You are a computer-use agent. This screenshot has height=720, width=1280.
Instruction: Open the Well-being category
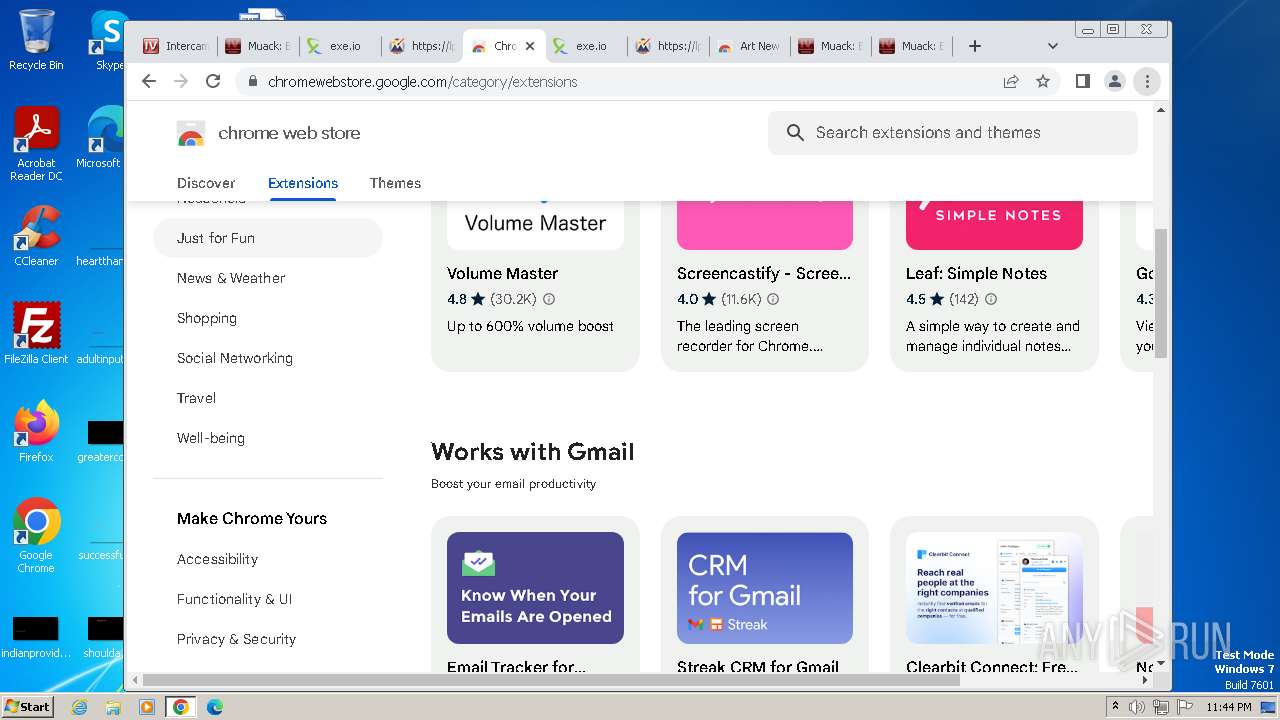coord(211,438)
